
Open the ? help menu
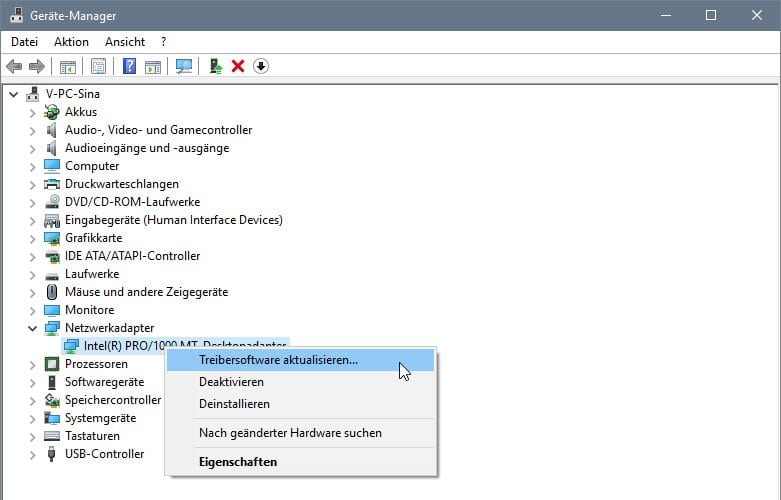pyautogui.click(x=163, y=42)
